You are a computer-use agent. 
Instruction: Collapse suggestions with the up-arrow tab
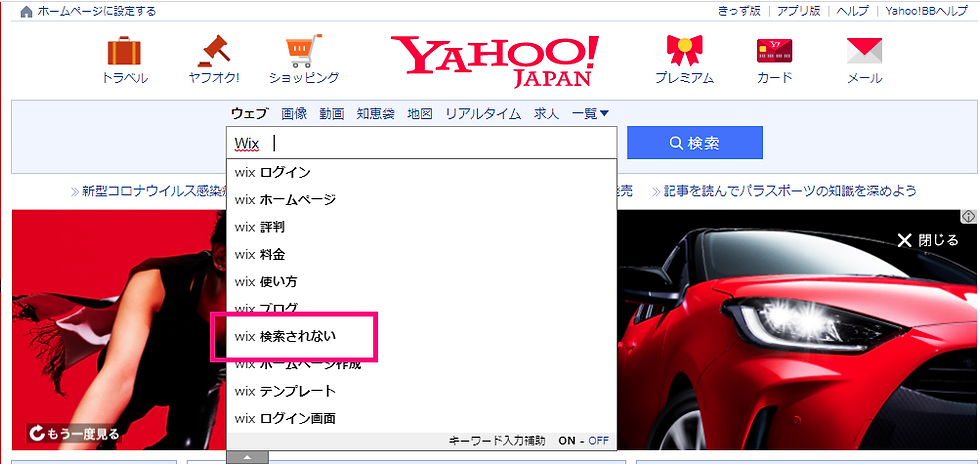click(248, 457)
